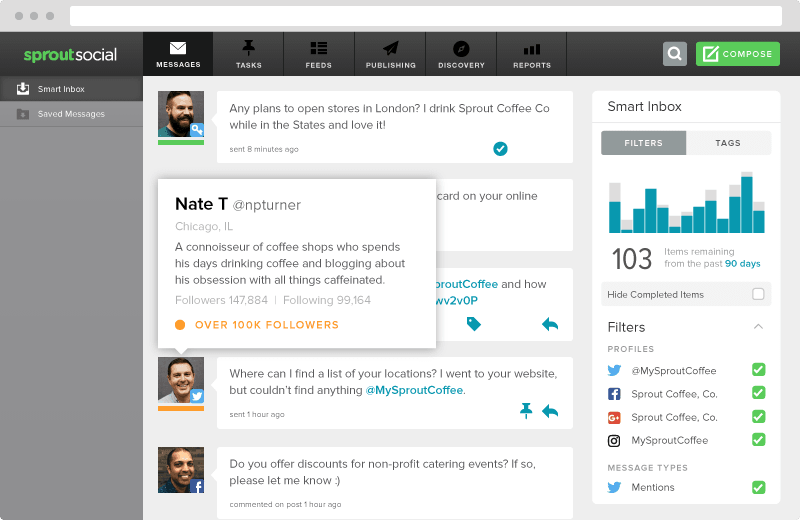The height and width of the screenshot is (520, 800).
Task: Click the Smart Inbox panel heading
Action: [x=644, y=106]
